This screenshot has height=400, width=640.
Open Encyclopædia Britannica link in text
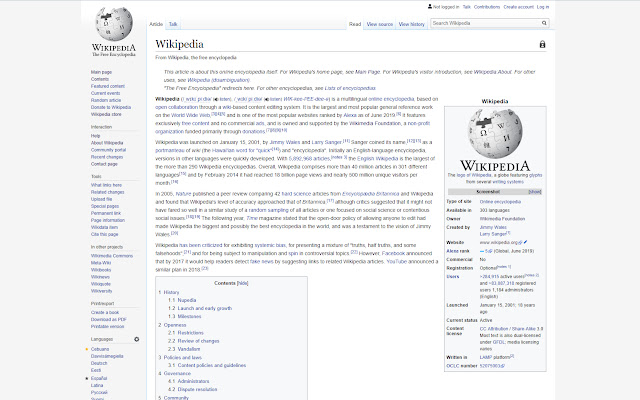(371, 194)
